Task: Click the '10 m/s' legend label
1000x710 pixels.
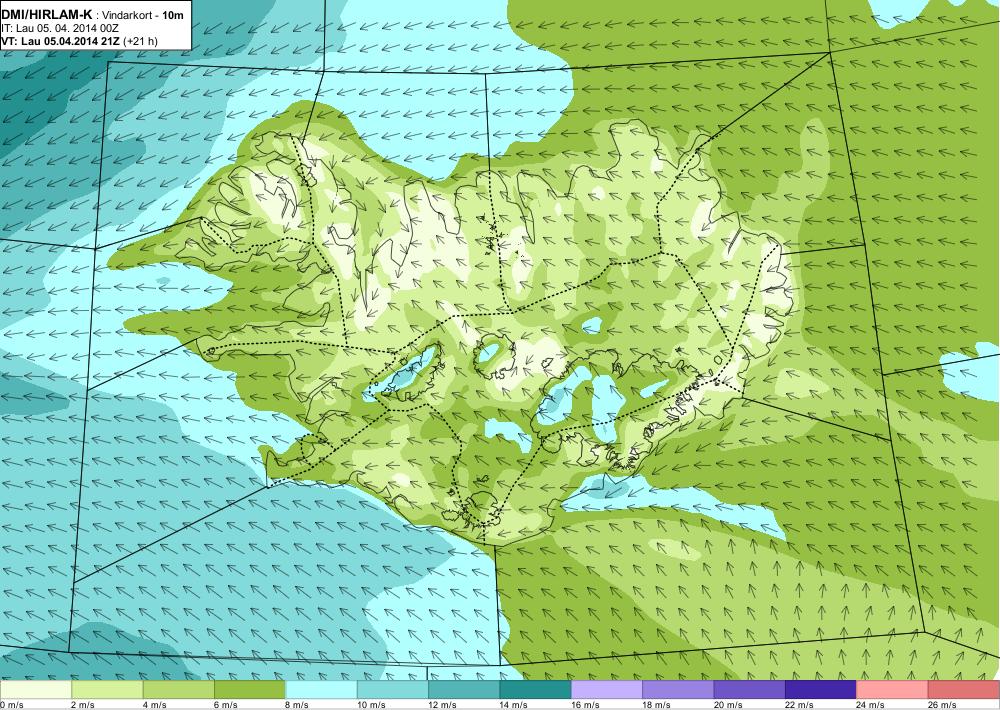Action: [x=371, y=705]
